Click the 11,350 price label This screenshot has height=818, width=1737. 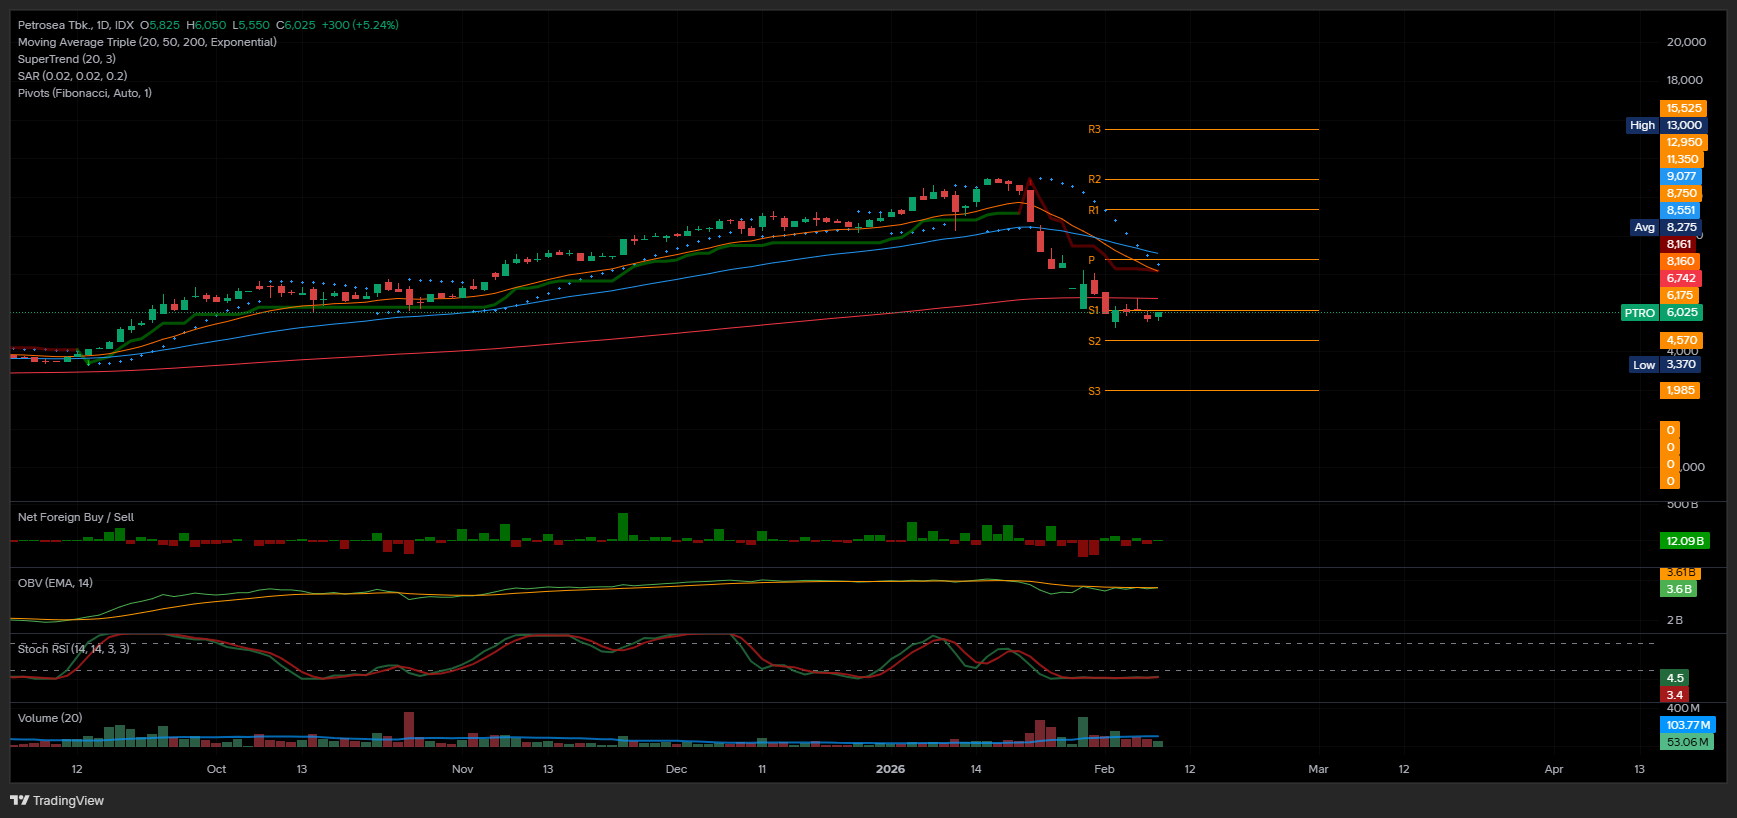tap(1682, 159)
